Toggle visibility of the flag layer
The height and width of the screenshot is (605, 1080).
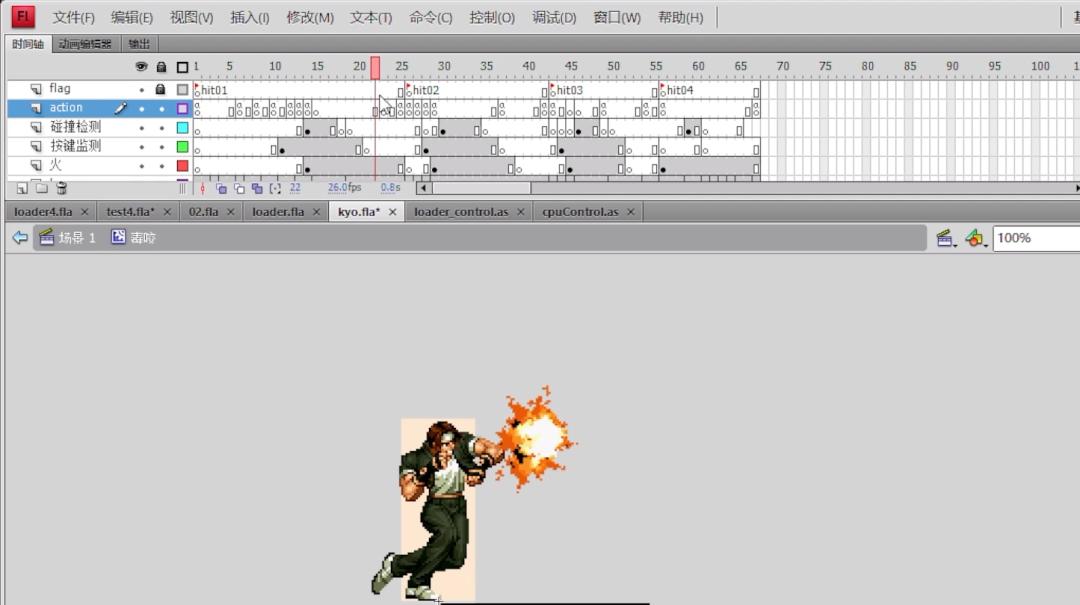142,88
